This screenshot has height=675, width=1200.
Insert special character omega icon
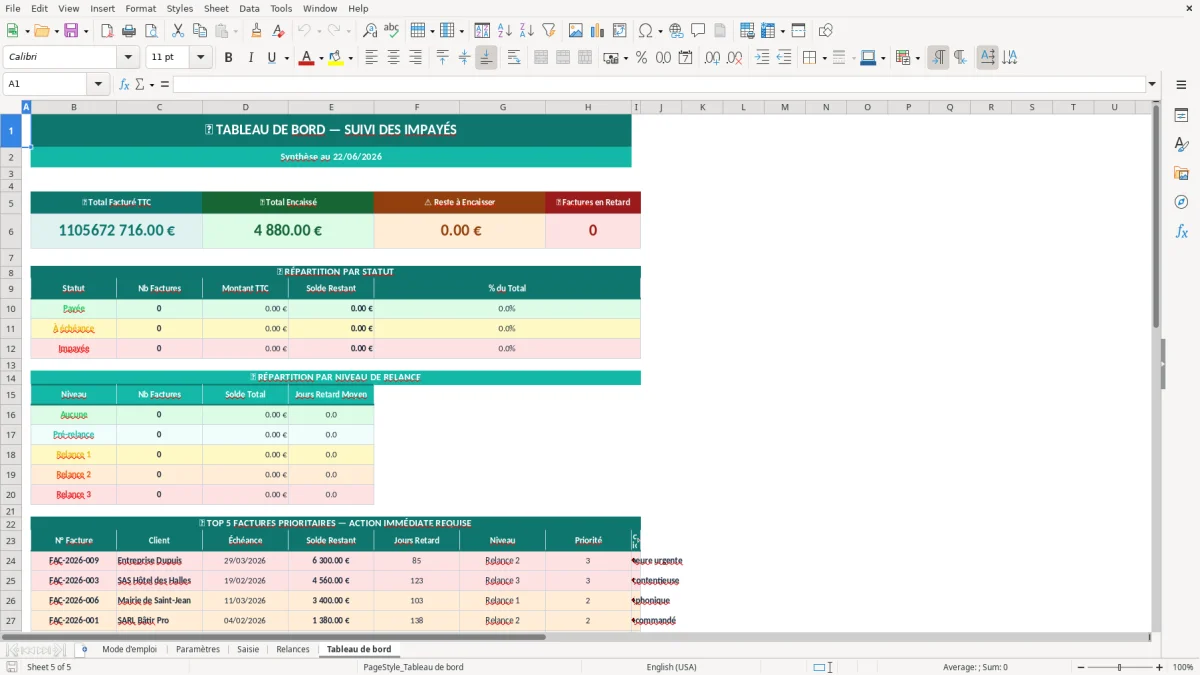pos(645,31)
